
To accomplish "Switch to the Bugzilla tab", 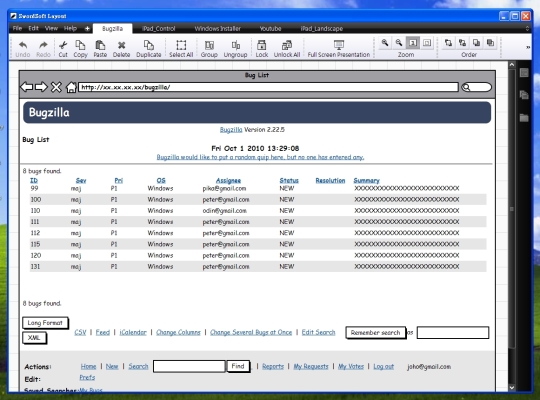I will point(112,29).
